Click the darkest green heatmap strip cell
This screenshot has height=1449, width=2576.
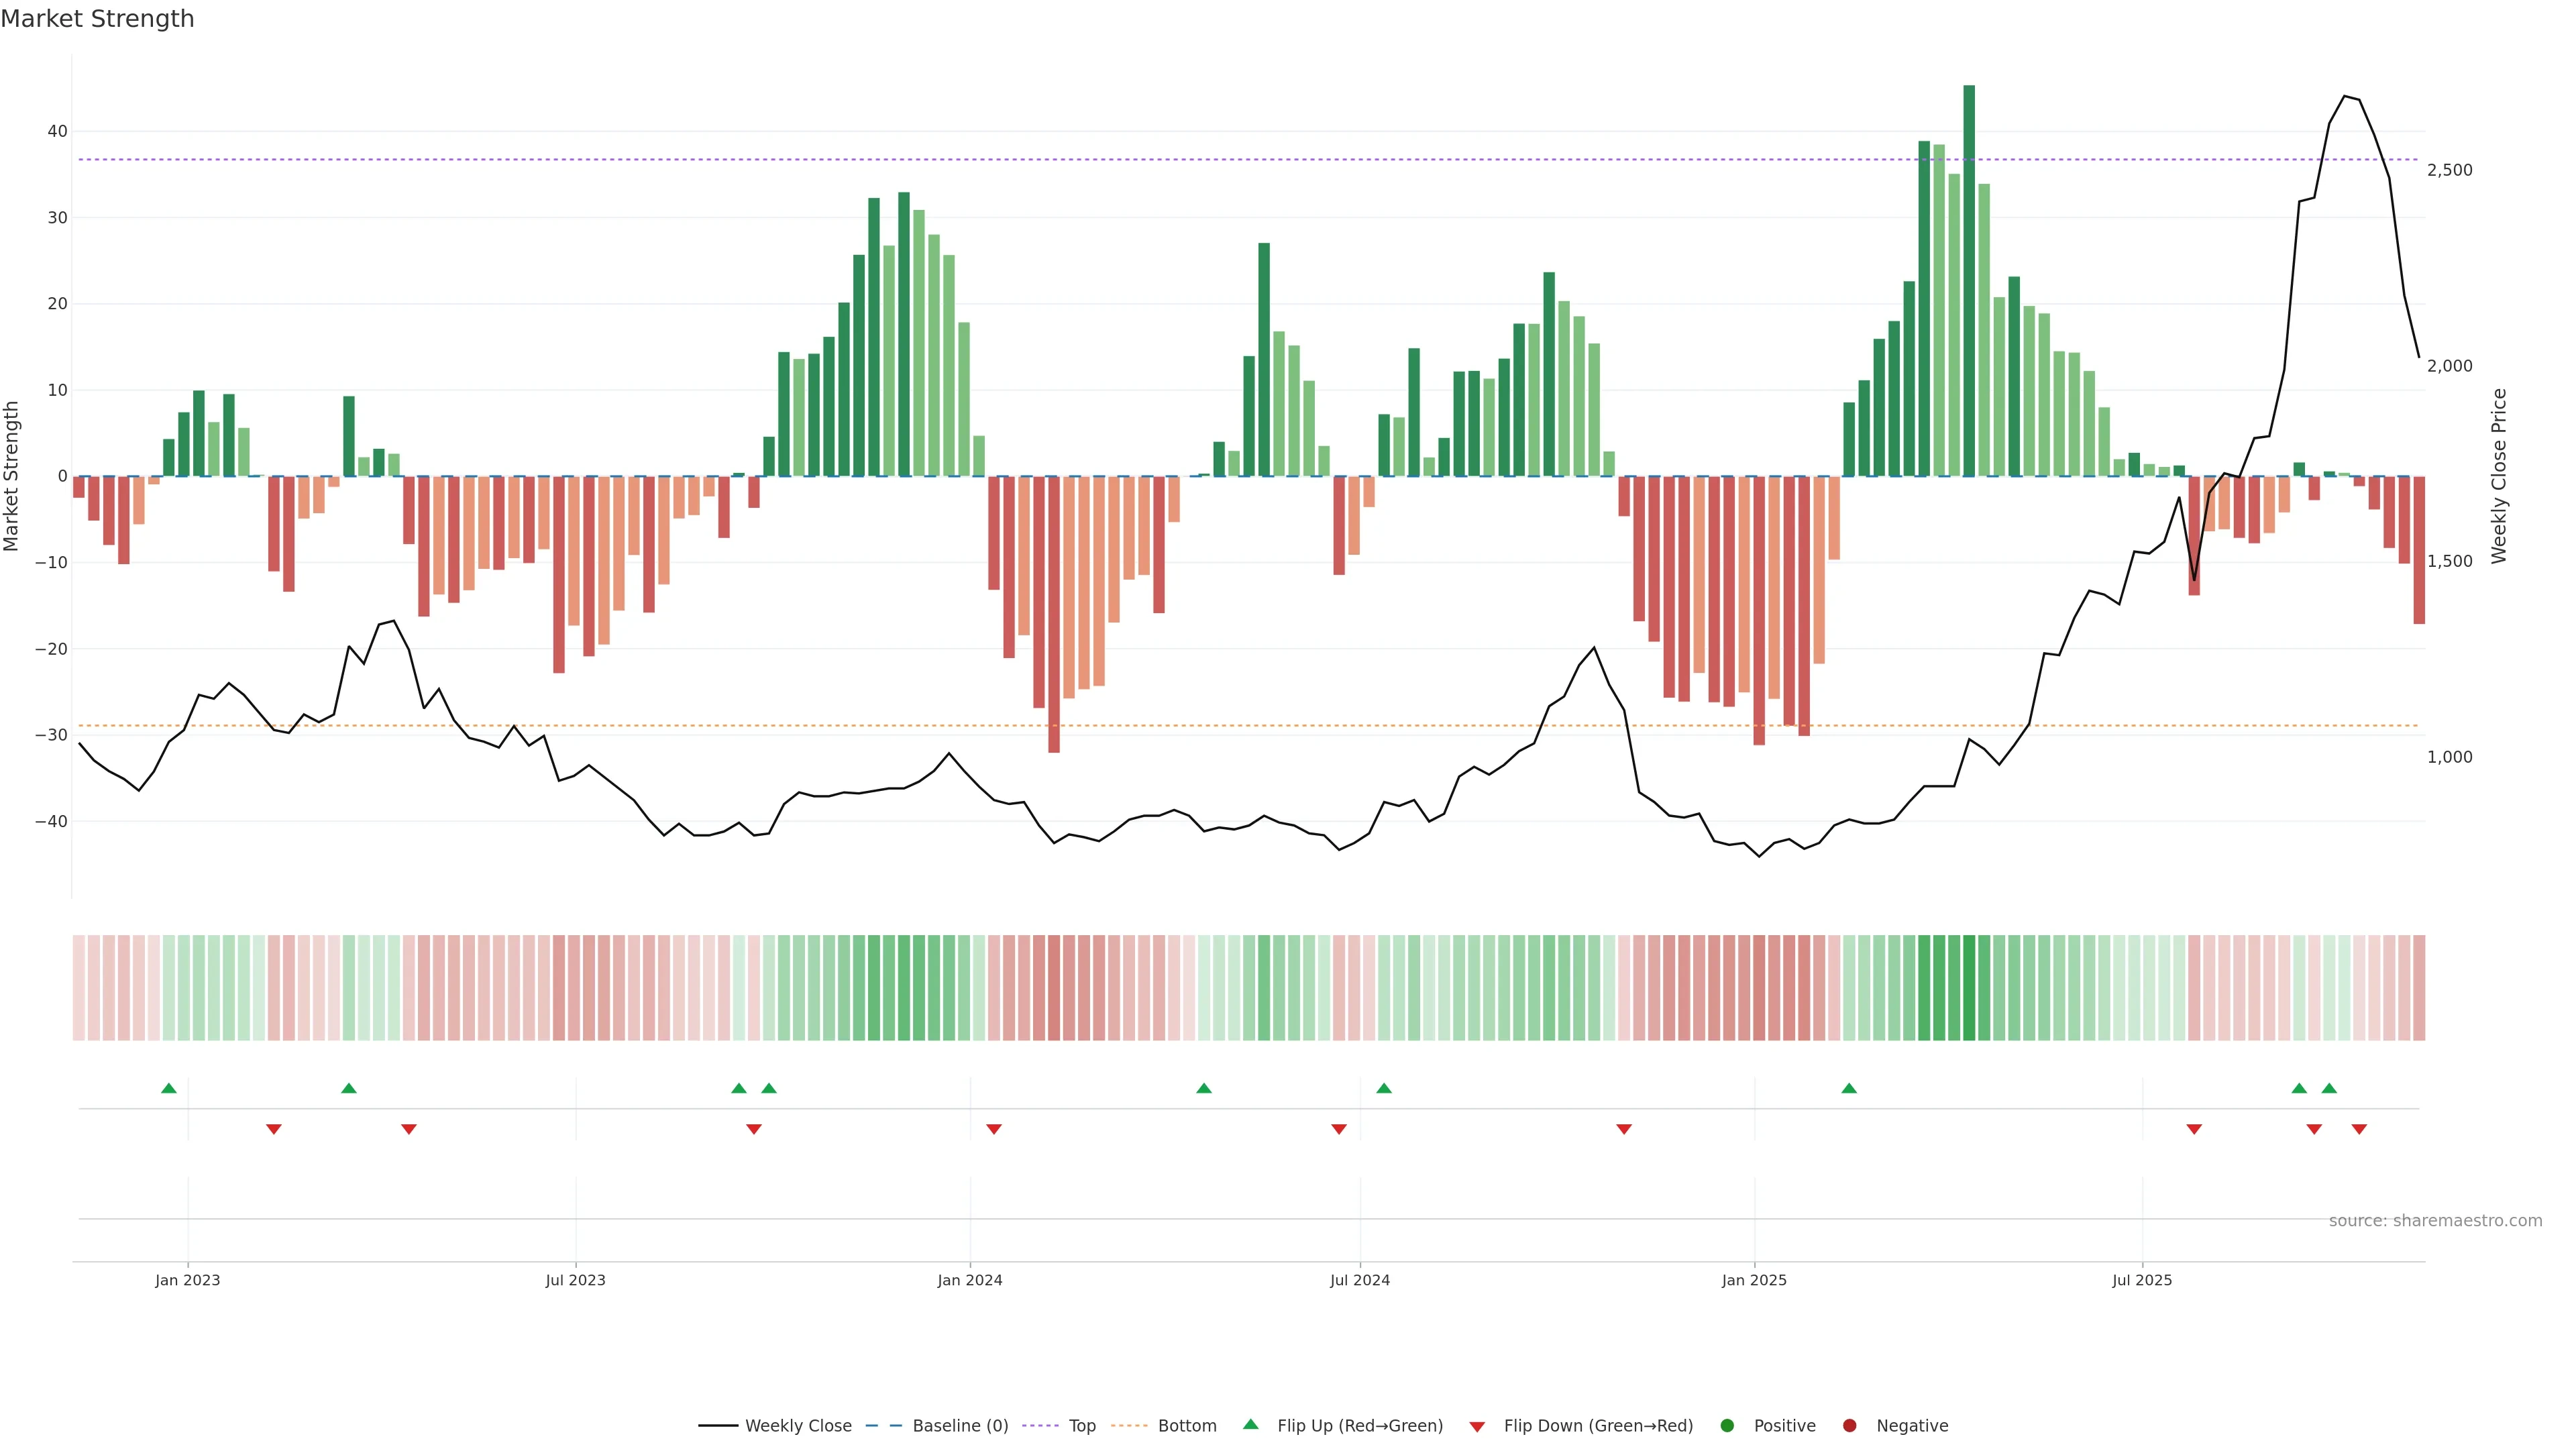[1969, 987]
